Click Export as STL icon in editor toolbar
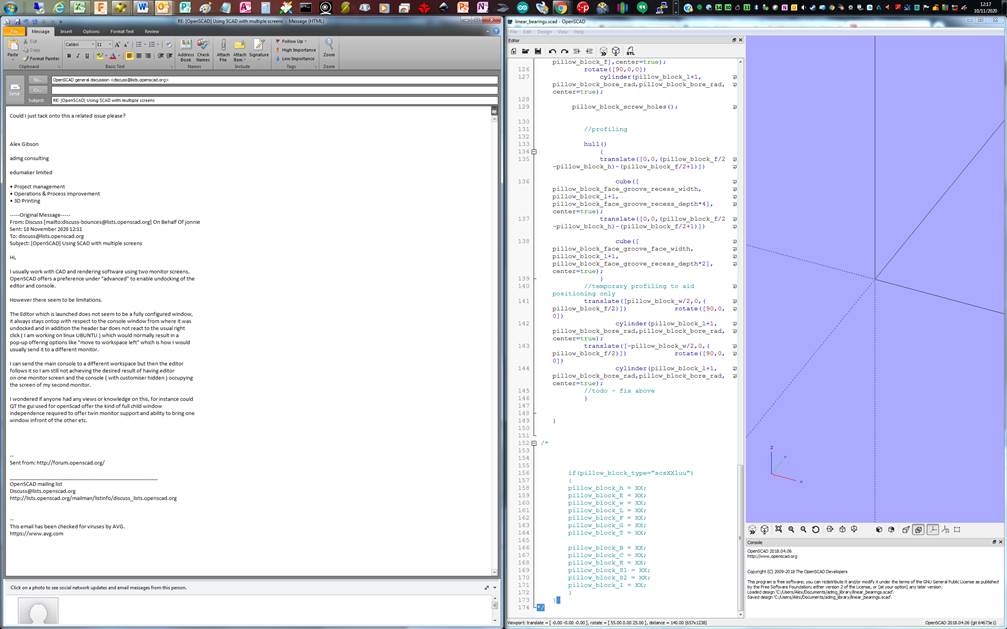1007x629 pixels. (630, 51)
